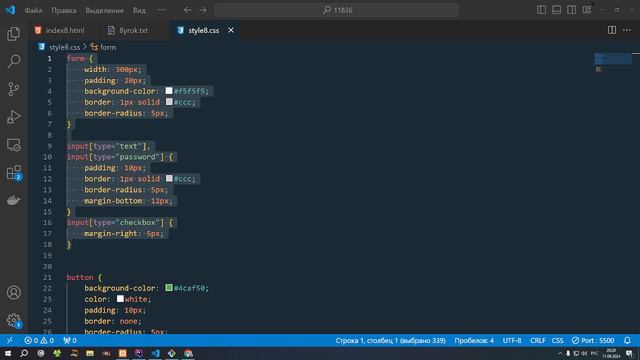Expand the hidden menus ellipsis in the menu bar

point(162,10)
